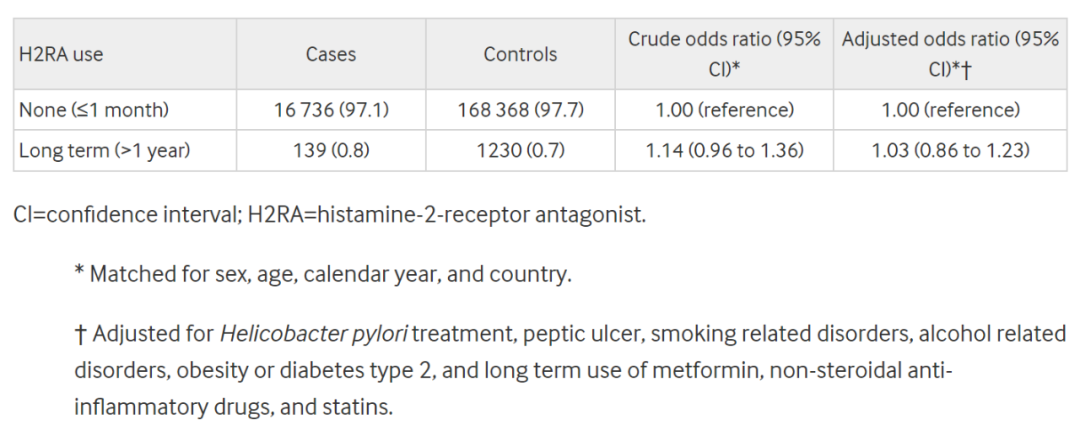
Task: Click the controls value "168 368 (97.7)"
Action: (x=520, y=110)
